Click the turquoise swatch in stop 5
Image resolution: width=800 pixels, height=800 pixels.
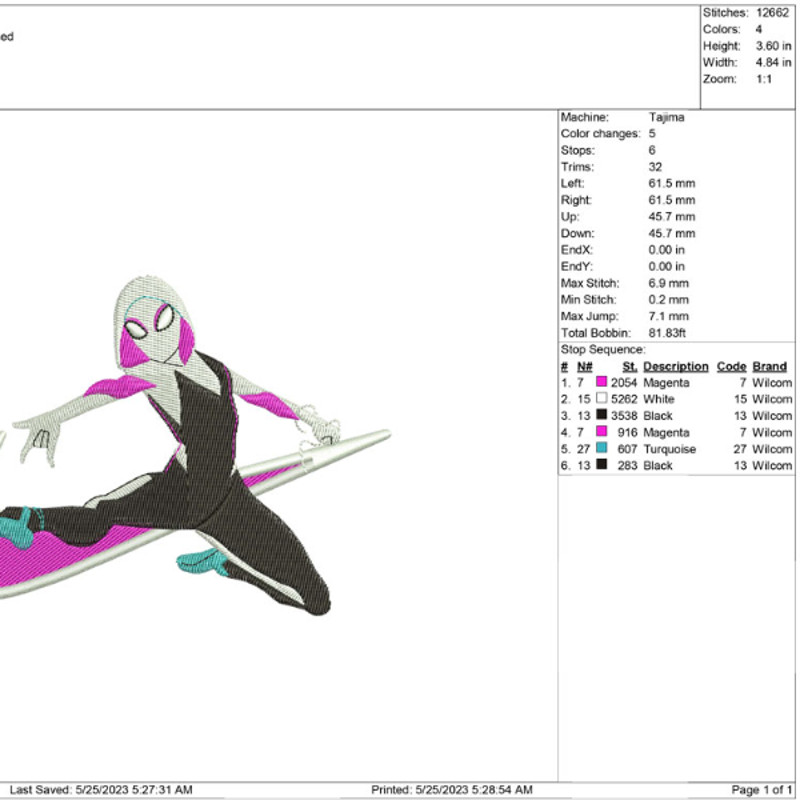[x=602, y=450]
